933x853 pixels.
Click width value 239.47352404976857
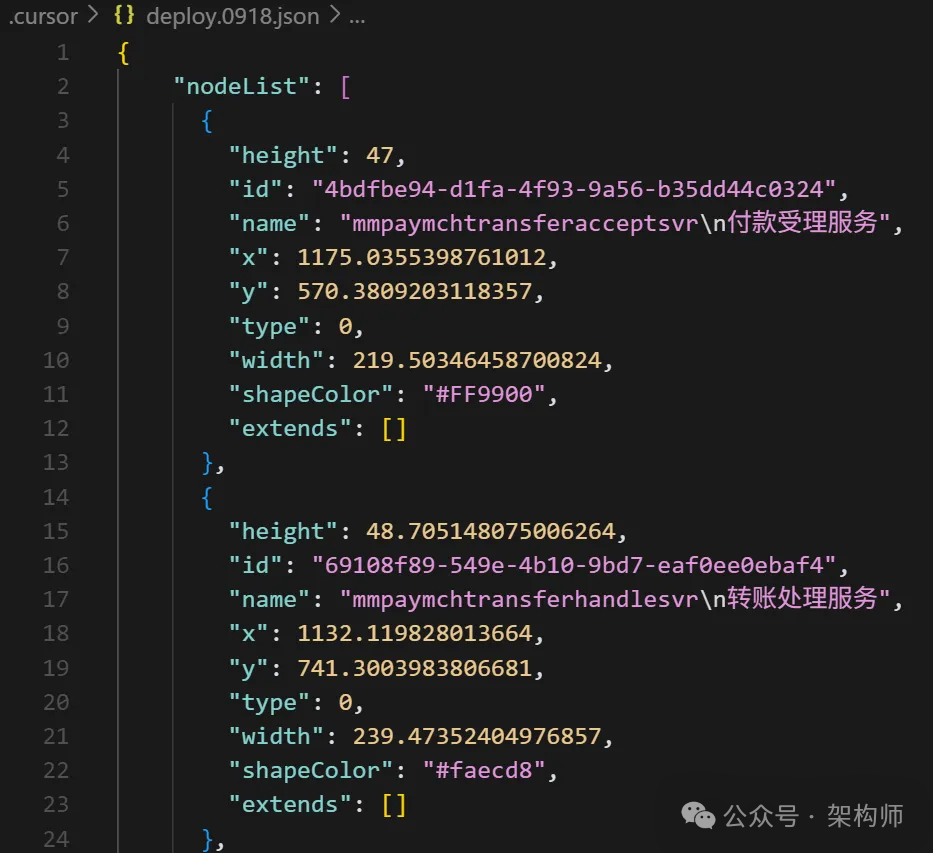coord(477,736)
